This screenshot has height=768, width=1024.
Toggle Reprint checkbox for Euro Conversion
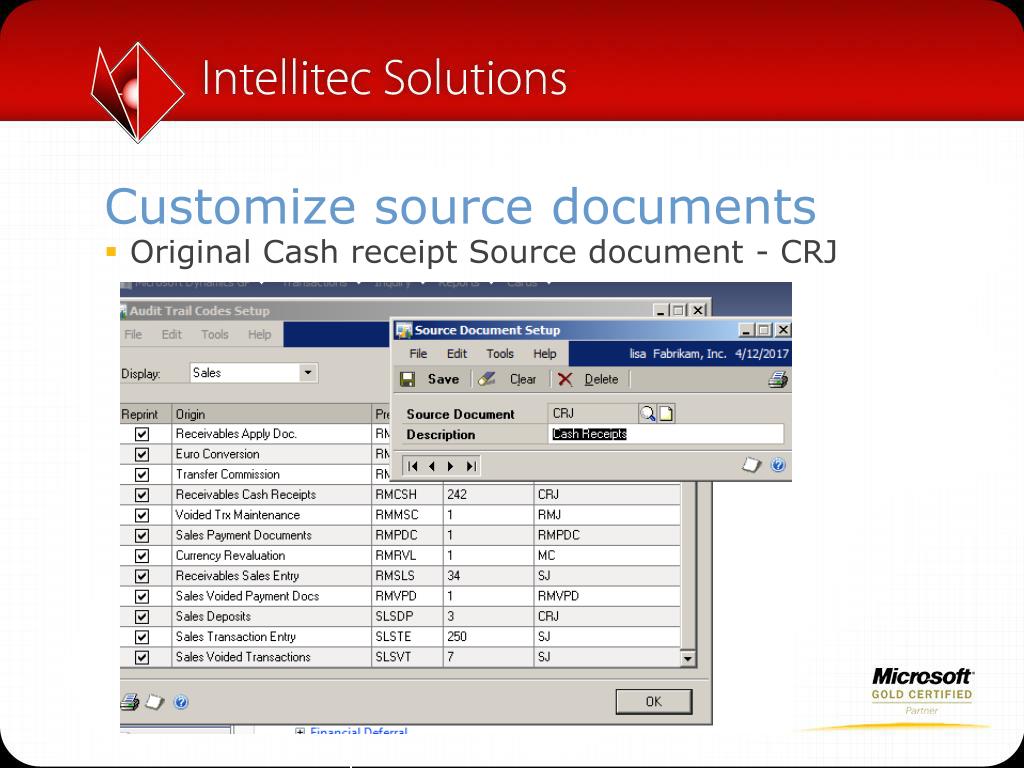pos(142,454)
